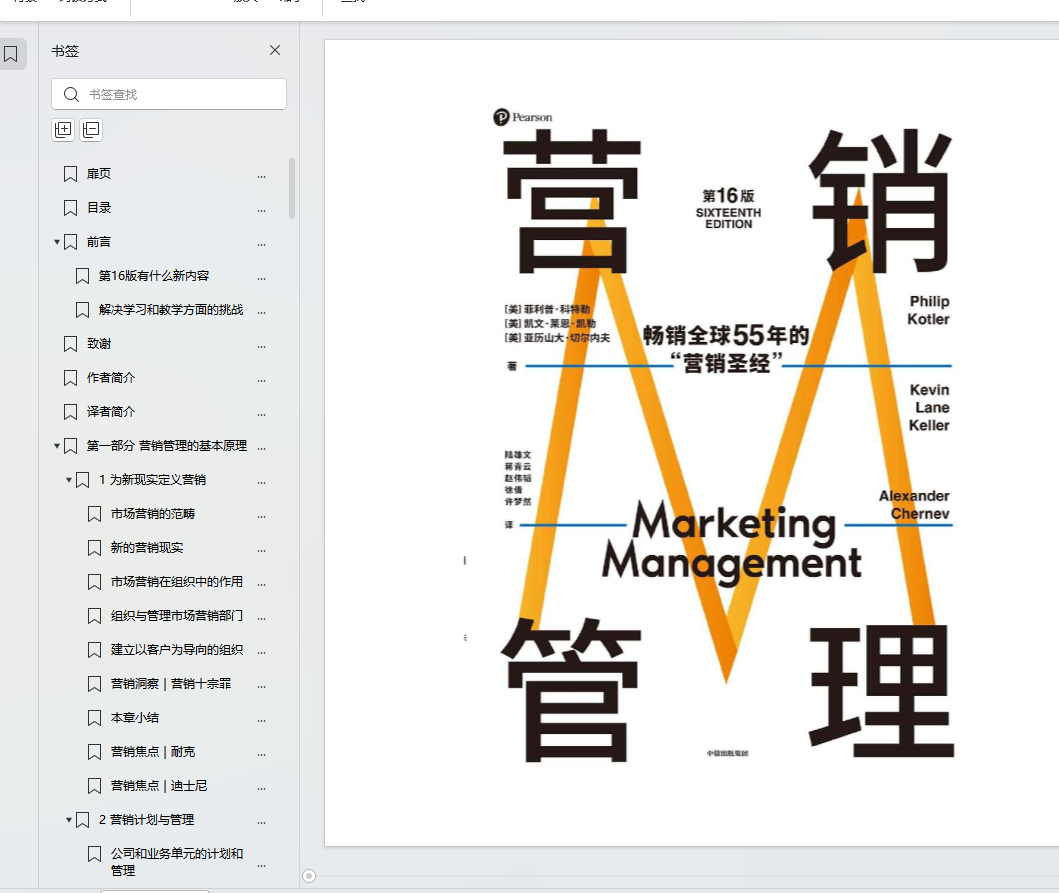Open more options for 目录 bookmark
The height and width of the screenshot is (893, 1059).
point(261,209)
